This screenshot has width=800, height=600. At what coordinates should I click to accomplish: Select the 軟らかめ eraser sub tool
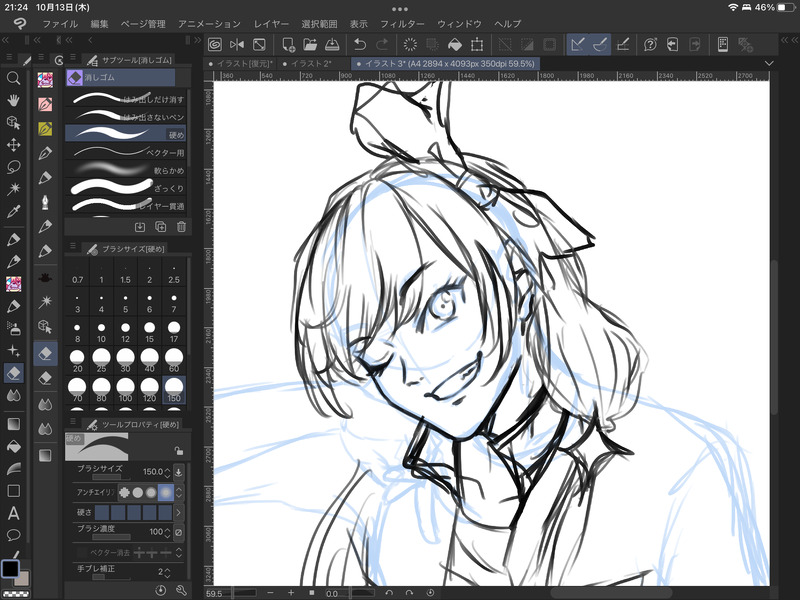(x=126, y=169)
